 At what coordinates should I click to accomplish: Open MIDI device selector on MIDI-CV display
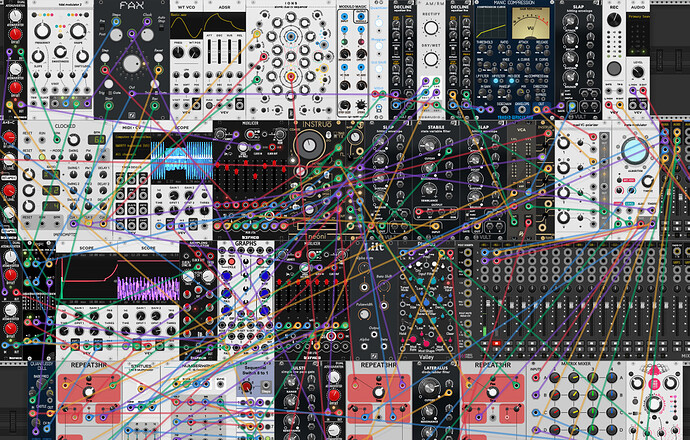(132, 144)
